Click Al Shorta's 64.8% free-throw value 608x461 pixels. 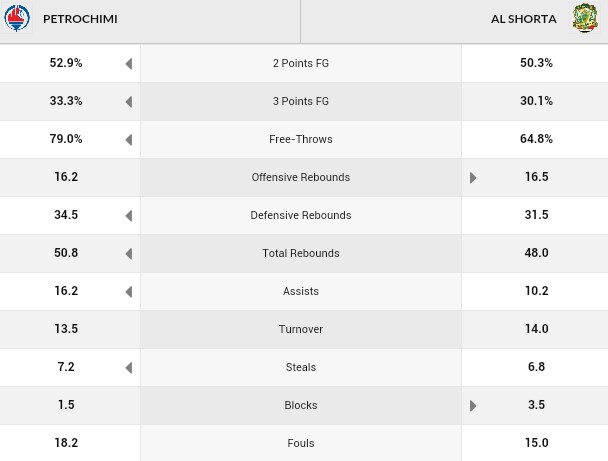click(536, 139)
